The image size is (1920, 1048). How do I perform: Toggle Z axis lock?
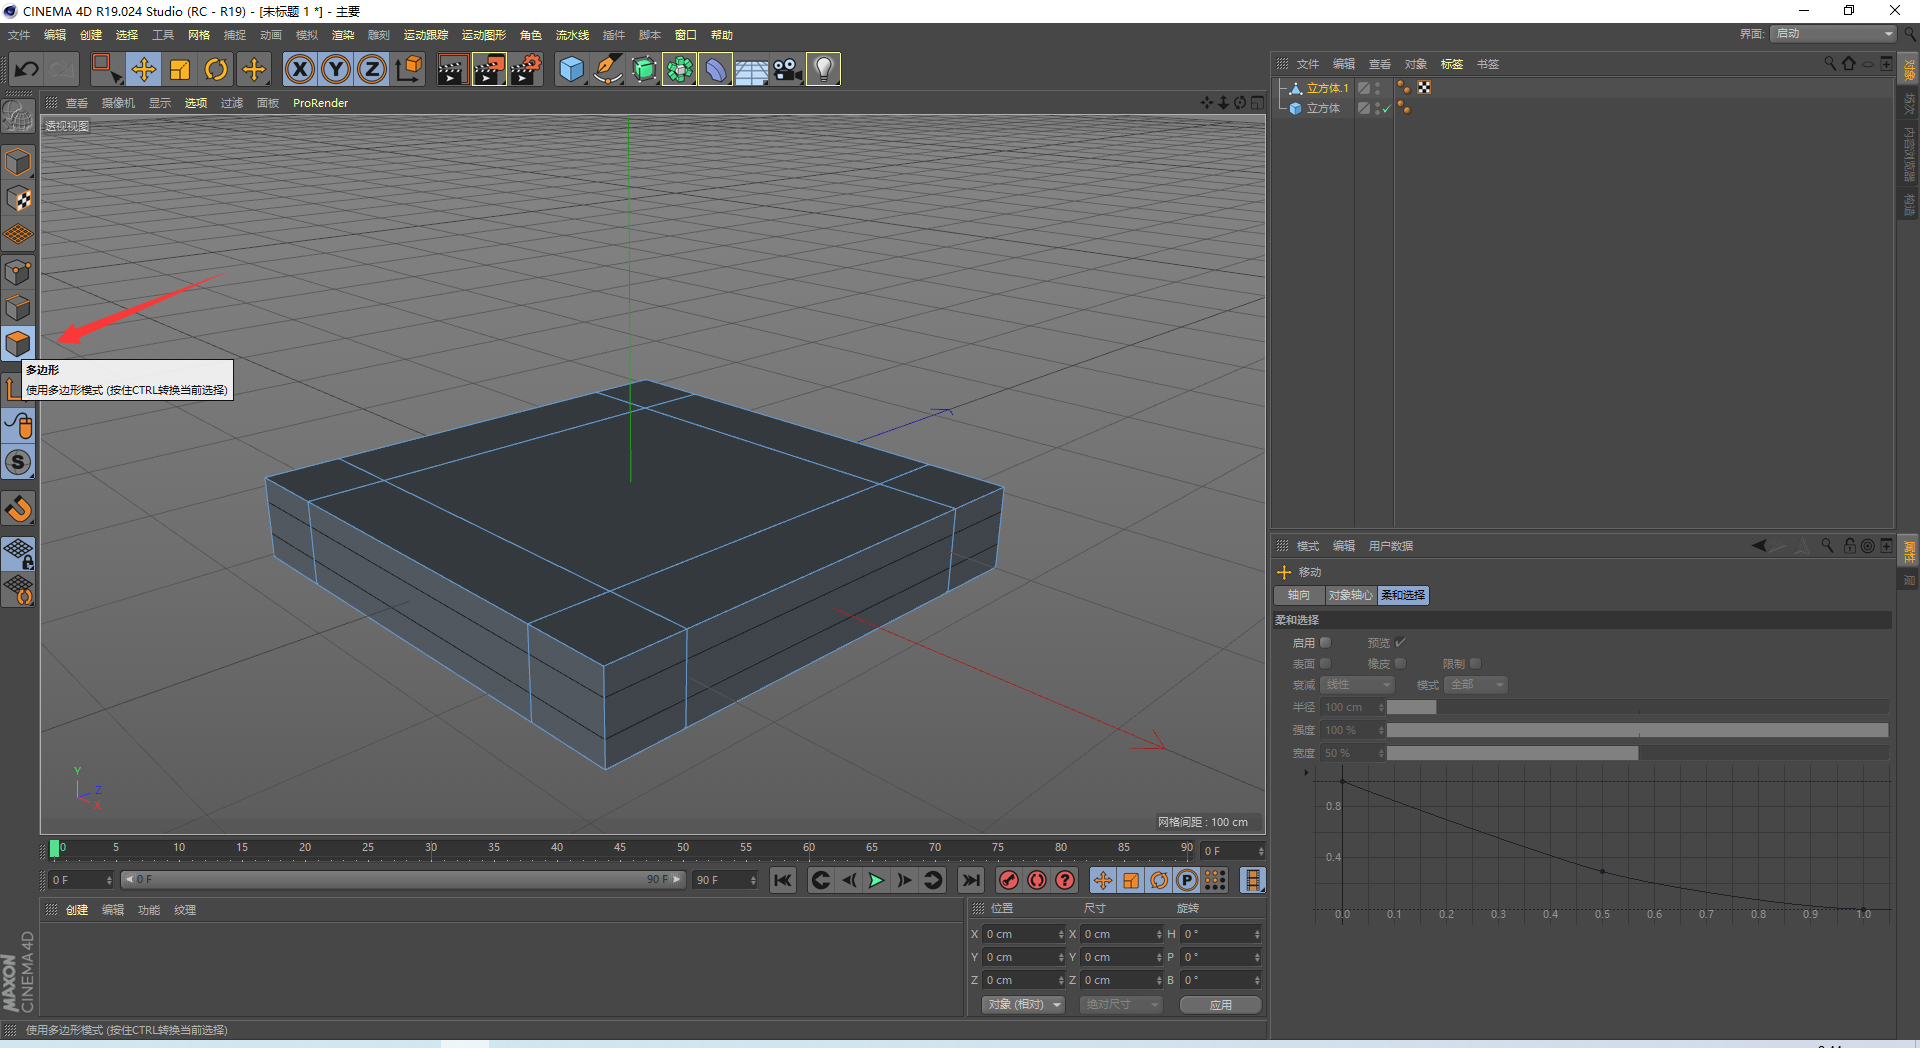point(372,69)
